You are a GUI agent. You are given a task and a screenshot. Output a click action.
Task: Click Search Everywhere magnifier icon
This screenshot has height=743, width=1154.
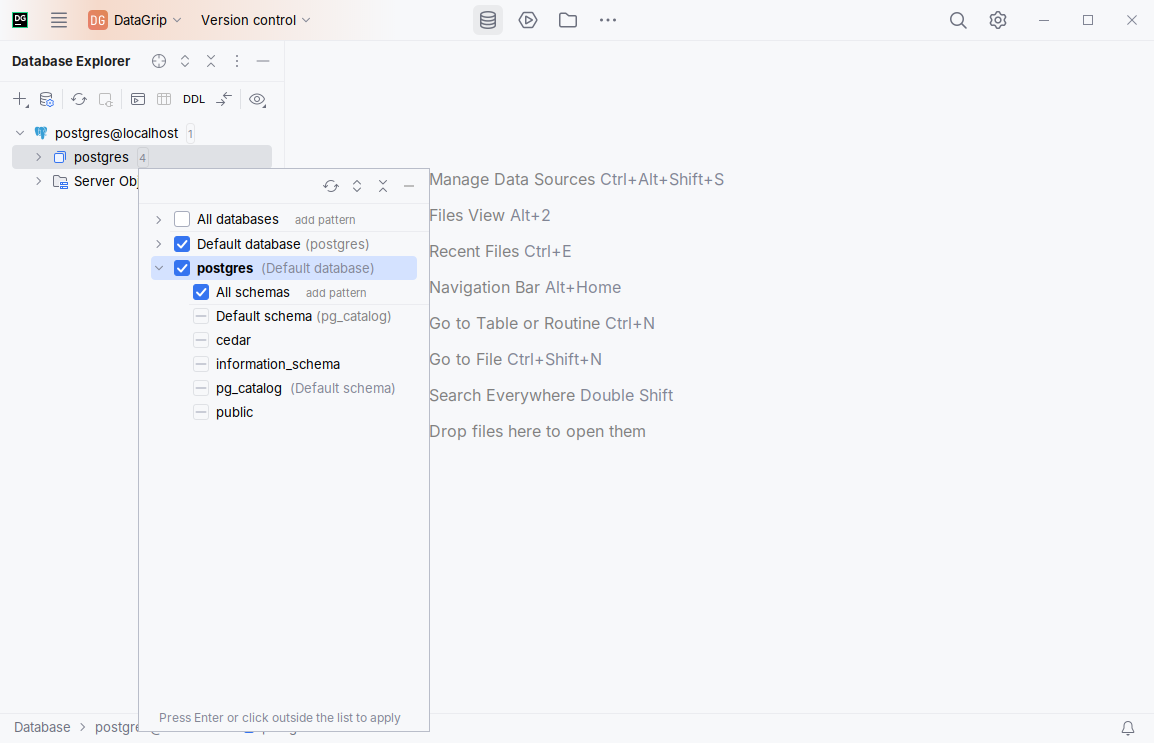958,20
